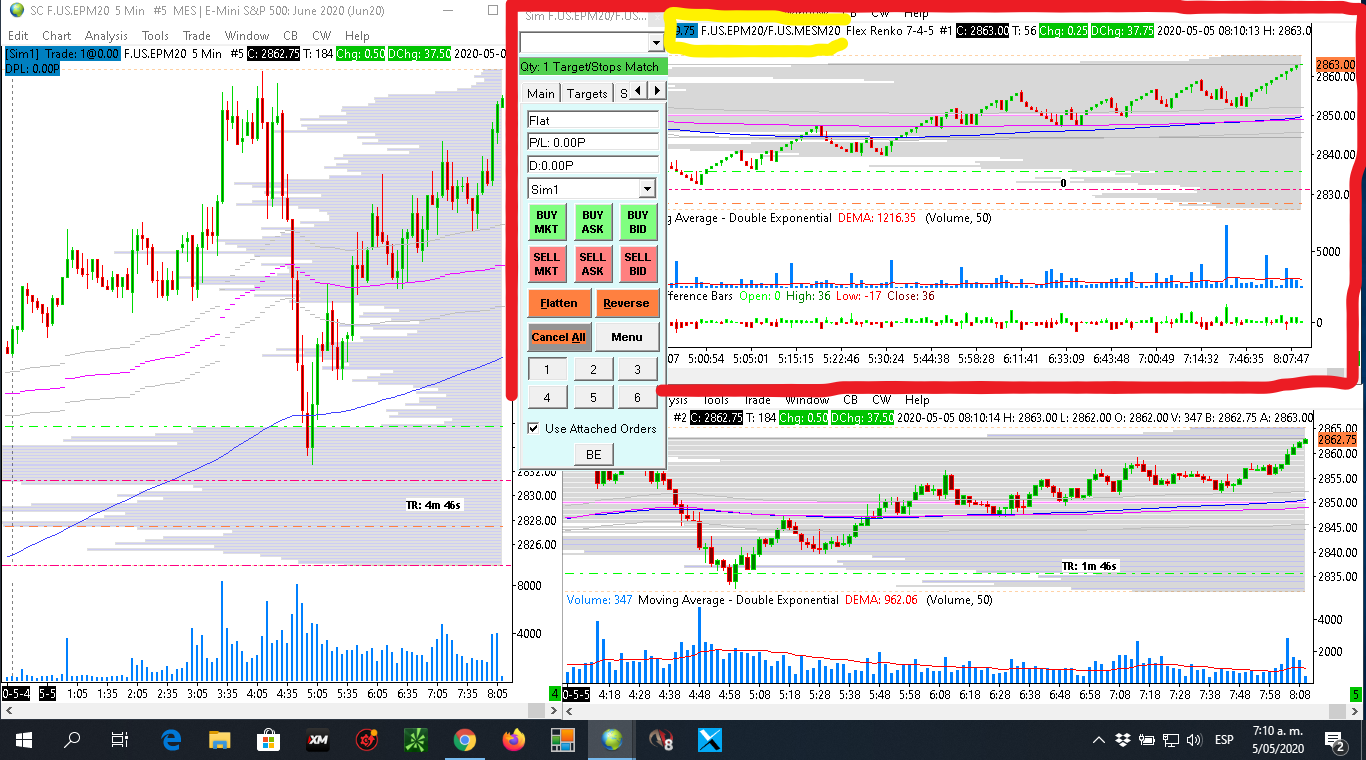The height and width of the screenshot is (760, 1366).
Task: Open the Windows Start menu
Action: coord(23,740)
